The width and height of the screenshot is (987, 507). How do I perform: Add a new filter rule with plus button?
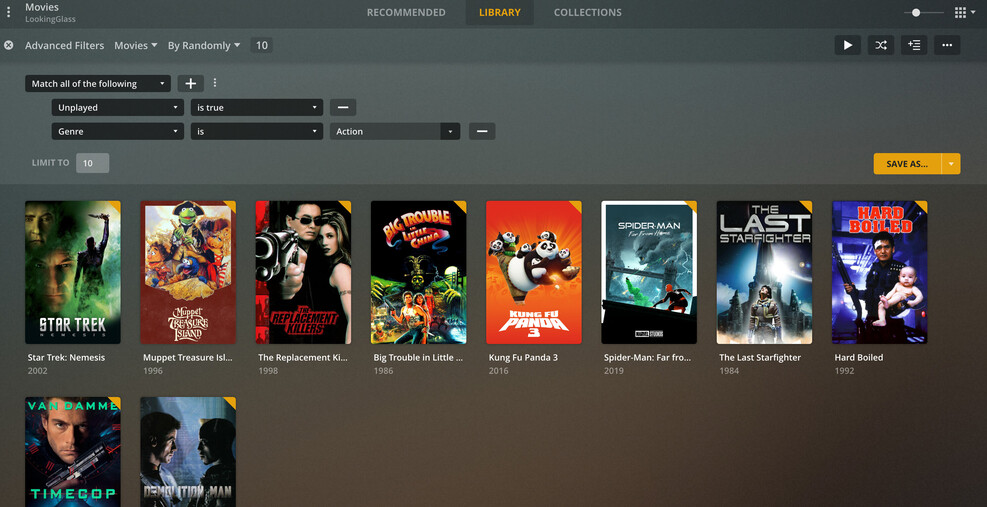click(x=191, y=83)
